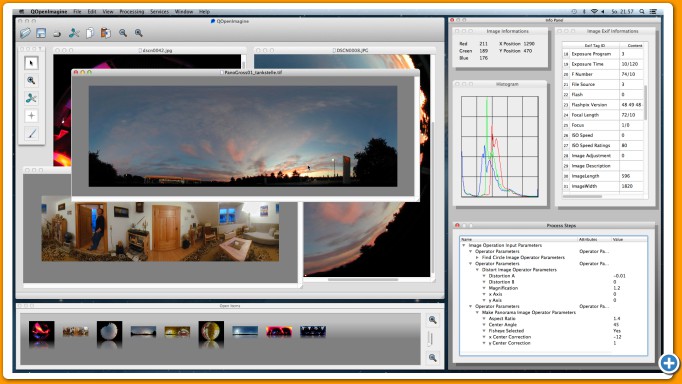Viewport: 682px width, 384px height.
Task: Click the right magnifier icon in main toolbar
Action: tap(139, 33)
